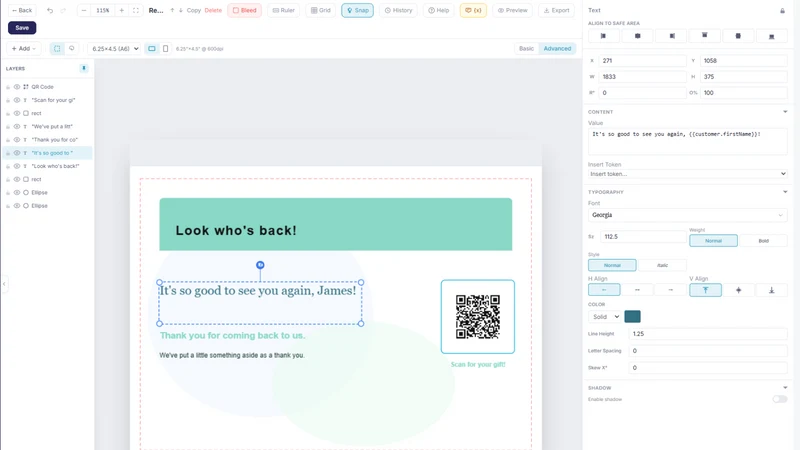
Task: Collapse the Content section
Action: [x=785, y=112]
